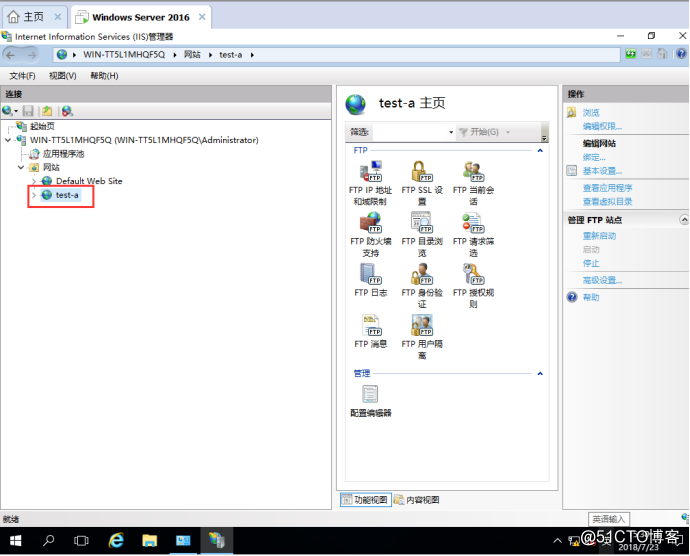Switch to 功能视图 features view tab
This screenshot has width=690, height=556.
pyautogui.click(x=366, y=500)
